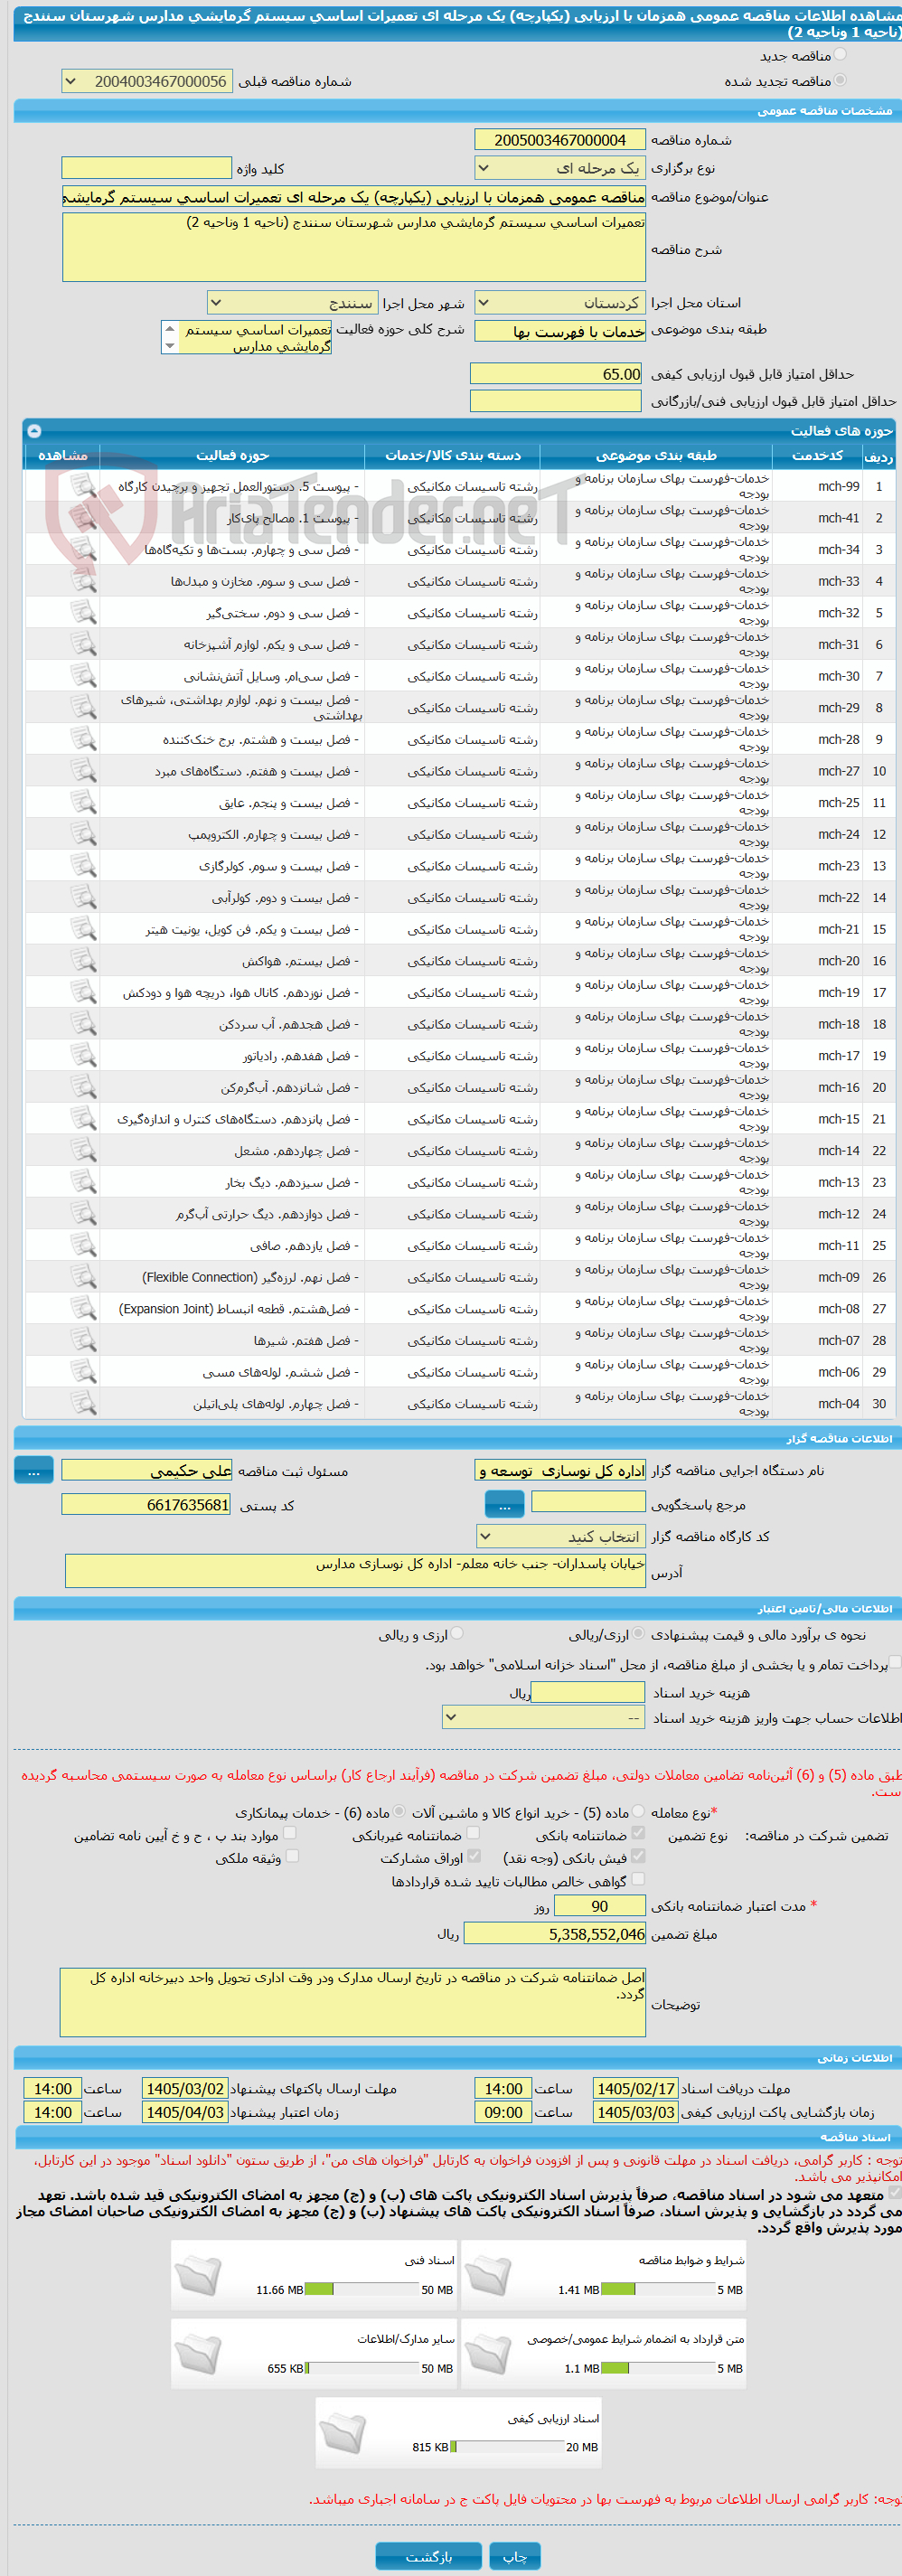
Task: Open view icon for row mch-30
Action: click(83, 676)
